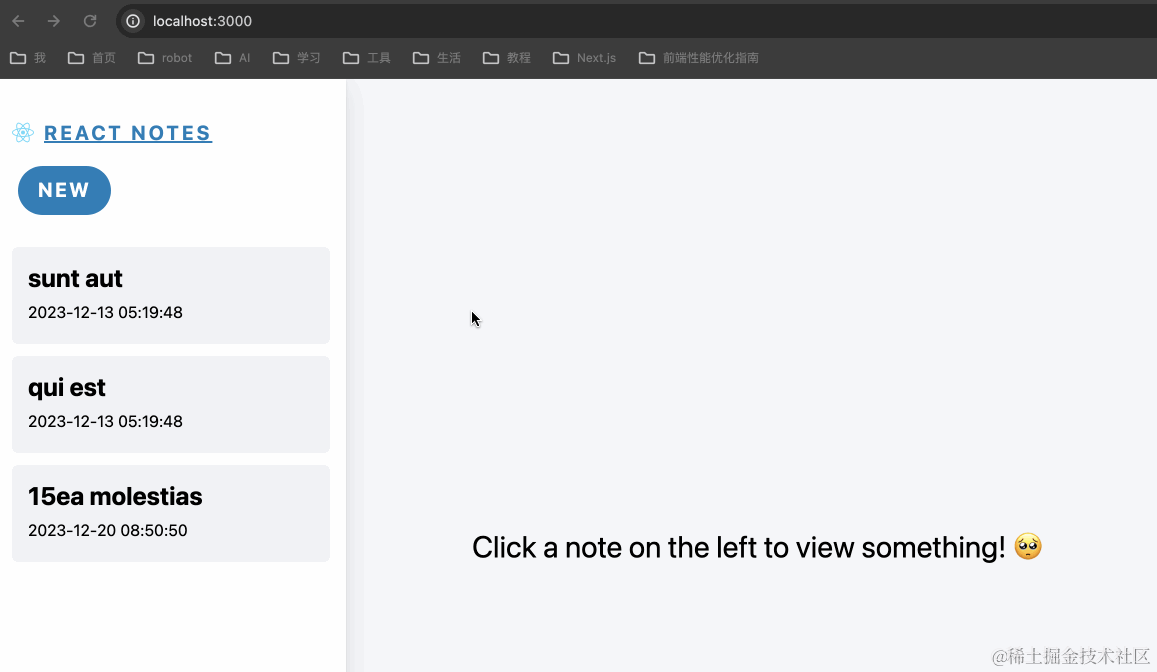Select the note titled qui est
Screen dimensions: 1157x672
click(170, 403)
